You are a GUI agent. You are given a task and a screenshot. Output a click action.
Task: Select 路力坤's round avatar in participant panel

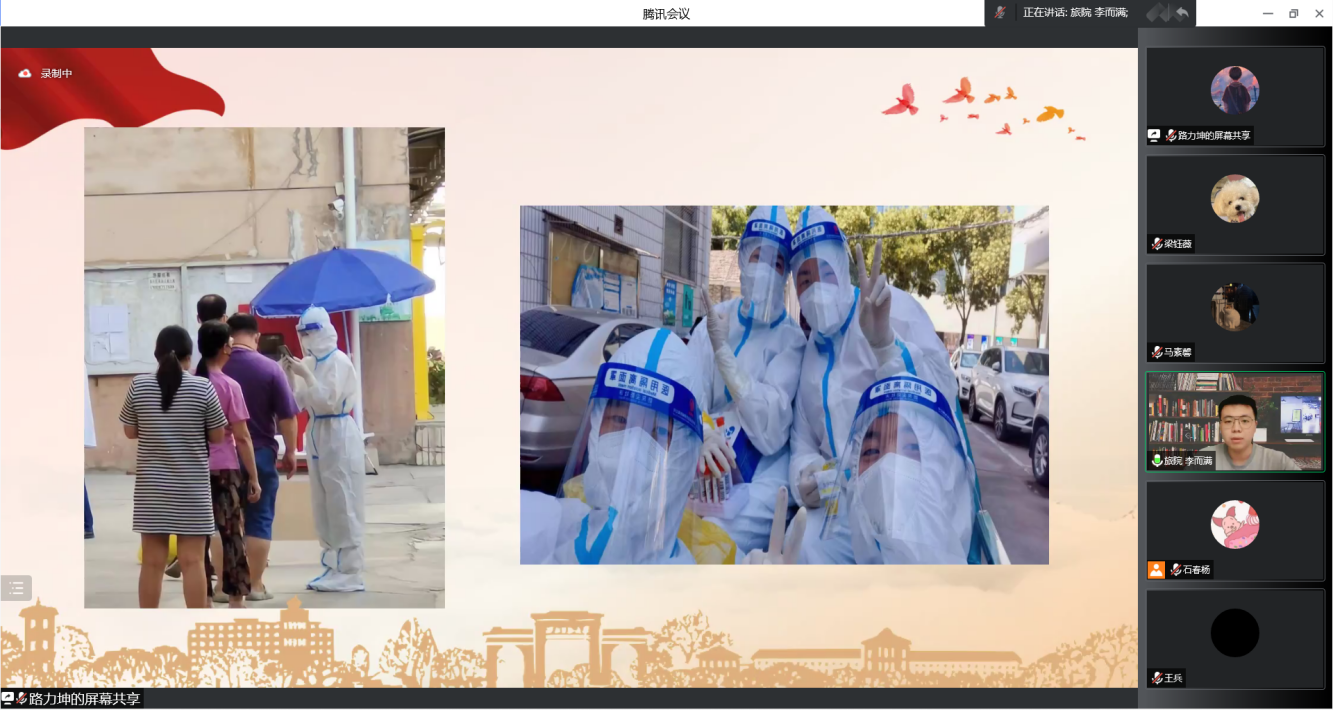(x=1234, y=90)
